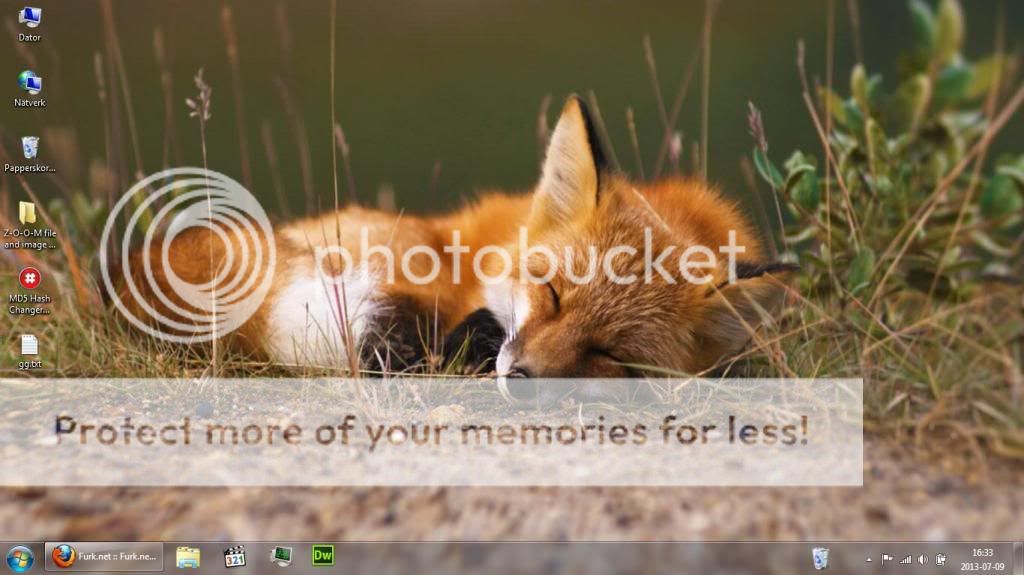Launch Media Player Classic from taskbar

(x=234, y=557)
